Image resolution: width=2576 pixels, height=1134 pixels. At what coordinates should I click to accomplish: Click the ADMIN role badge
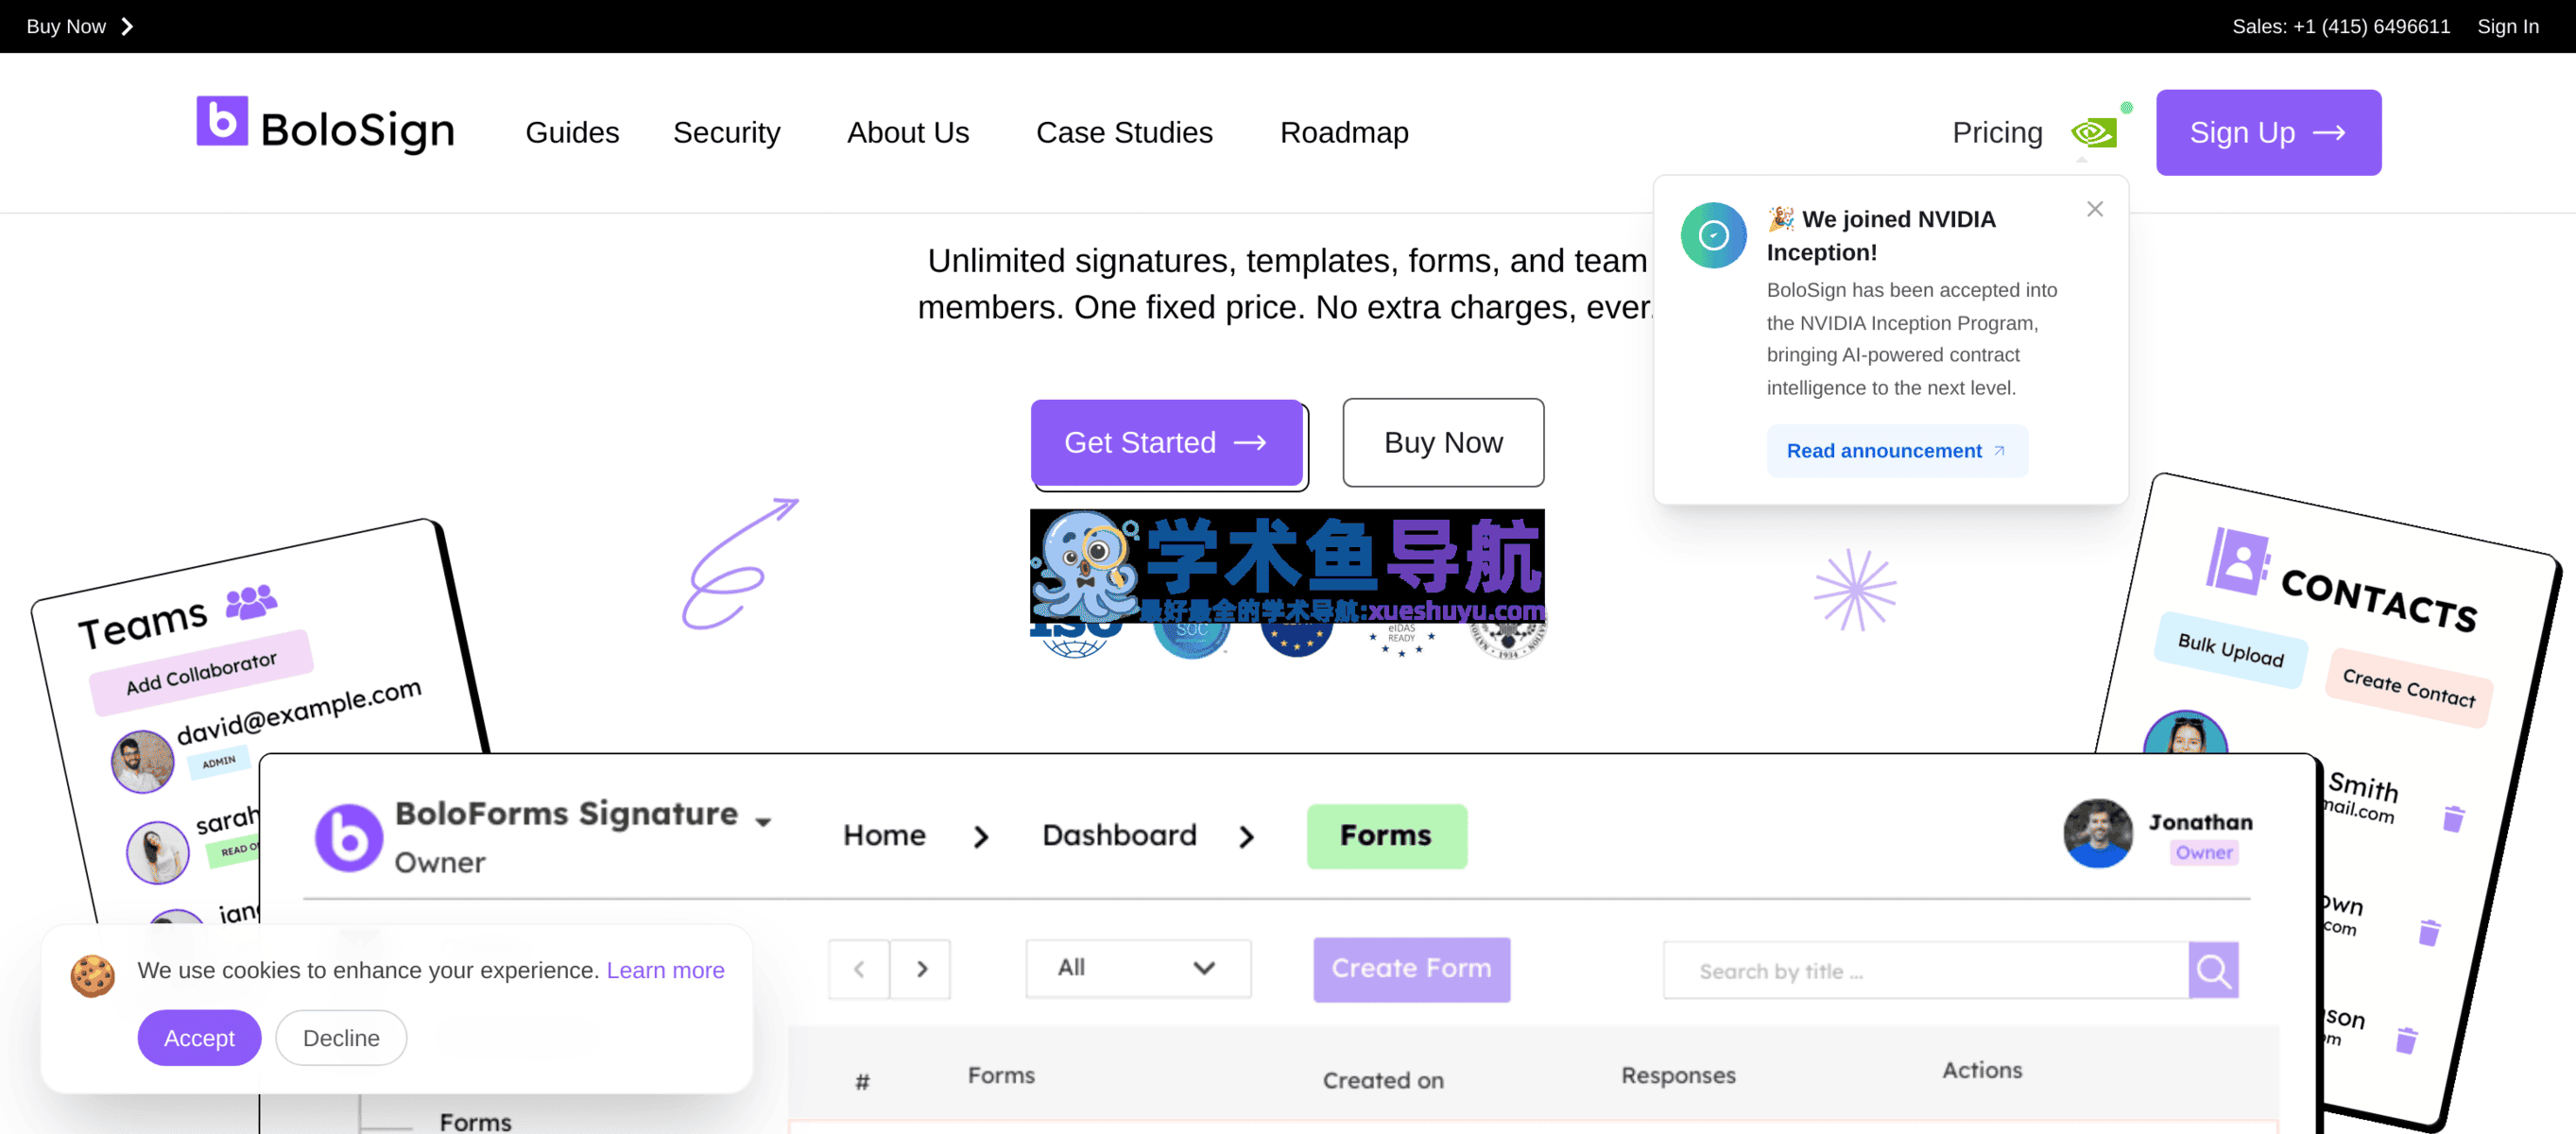pos(219,762)
